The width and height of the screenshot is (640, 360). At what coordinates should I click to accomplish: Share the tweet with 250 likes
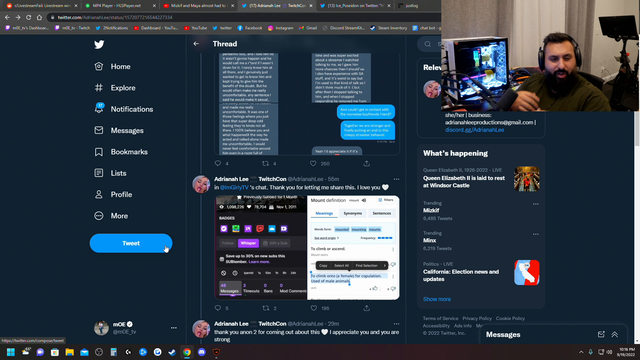pyautogui.click(x=367, y=163)
